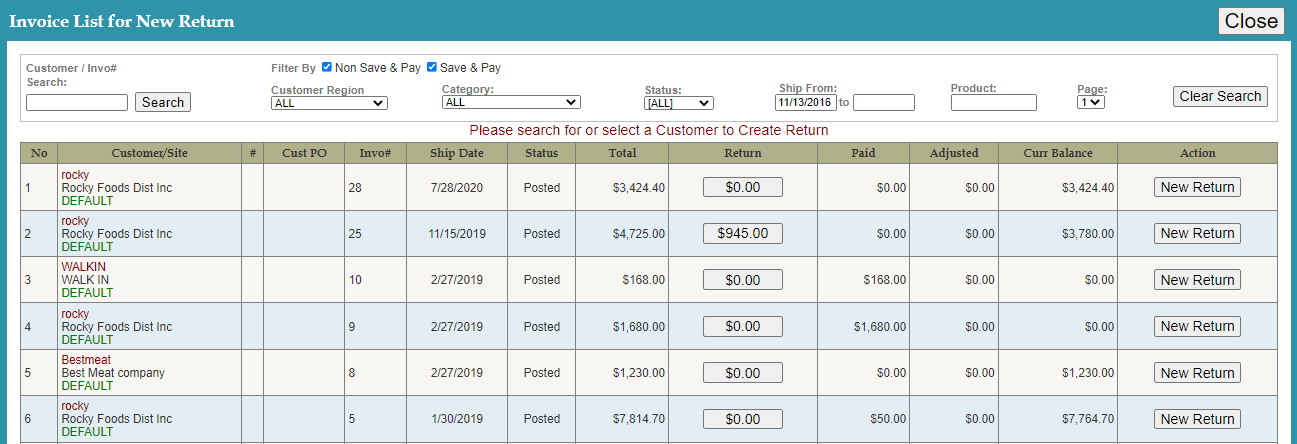Image resolution: width=1297 pixels, height=444 pixels.
Task: Toggle the Non Save & Pay checkbox
Action: [x=327, y=68]
